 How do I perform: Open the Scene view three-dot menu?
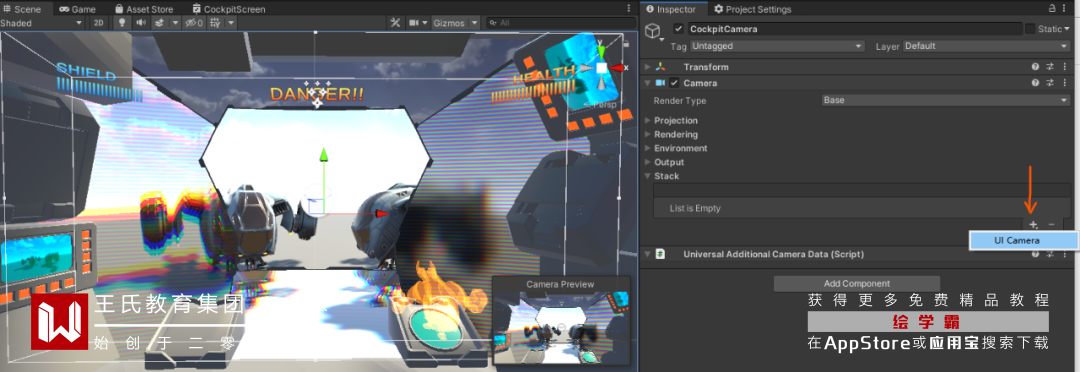(x=628, y=9)
